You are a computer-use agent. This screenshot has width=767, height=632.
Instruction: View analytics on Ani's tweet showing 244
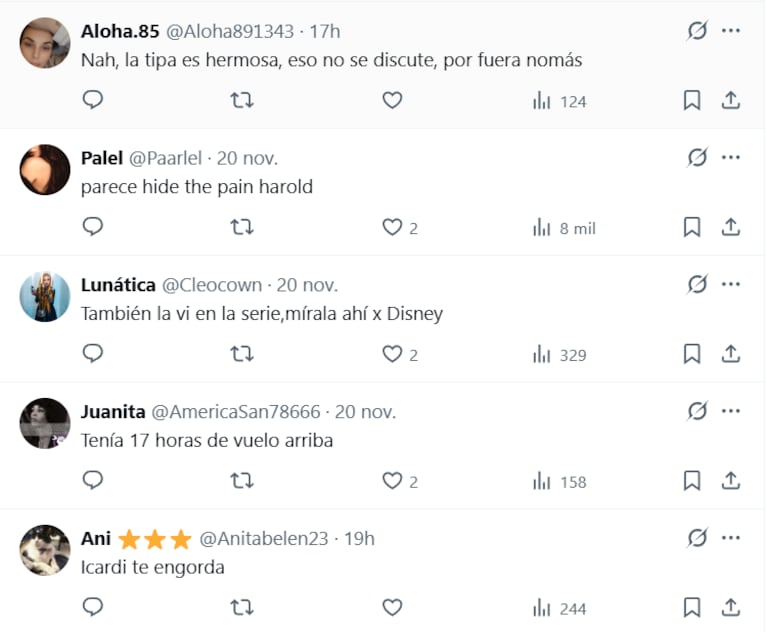(x=559, y=608)
